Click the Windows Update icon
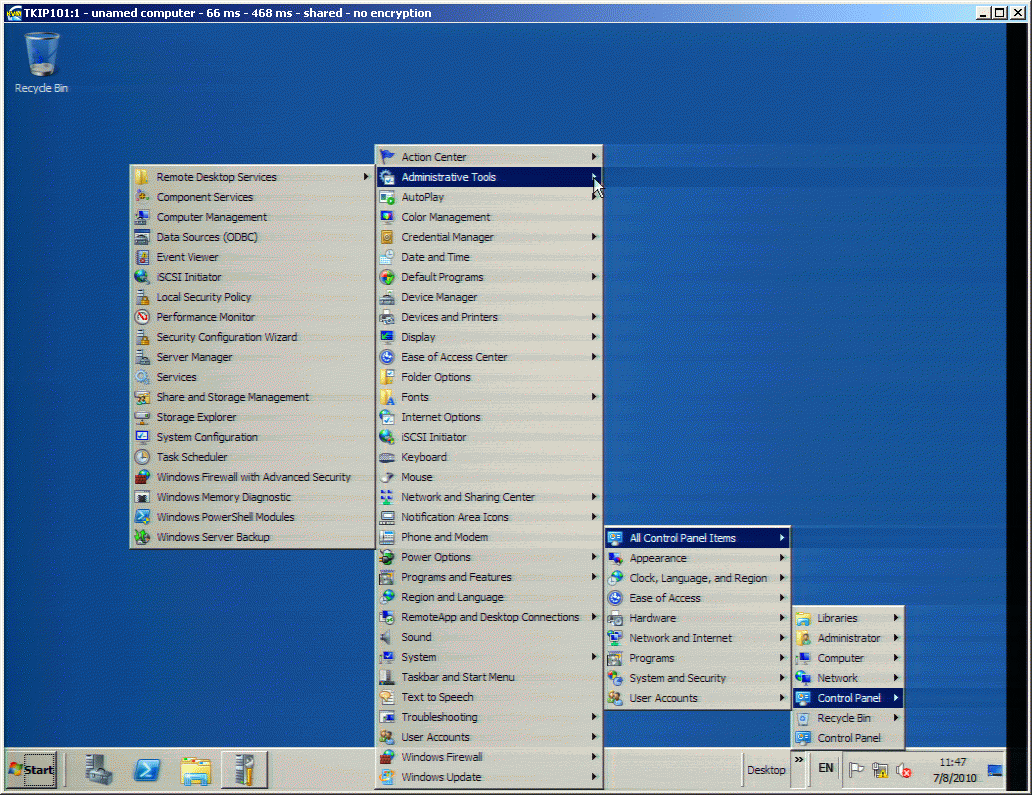 [x=387, y=777]
